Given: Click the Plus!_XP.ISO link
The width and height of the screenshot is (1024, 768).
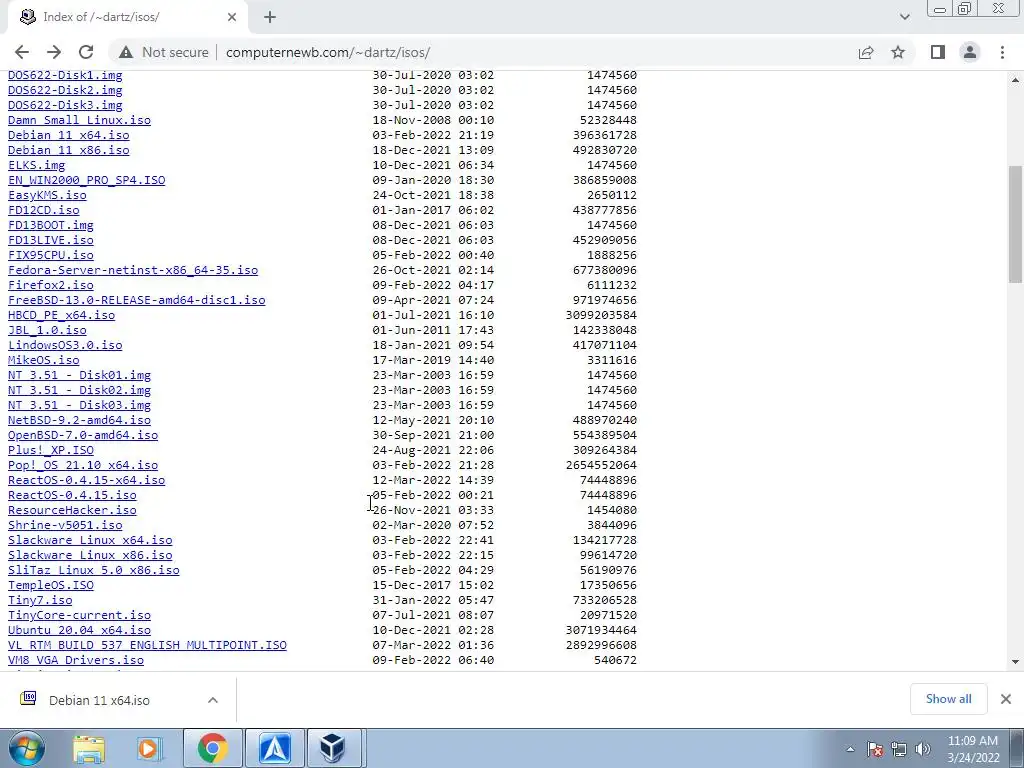Looking at the screenshot, I should coord(50,451).
